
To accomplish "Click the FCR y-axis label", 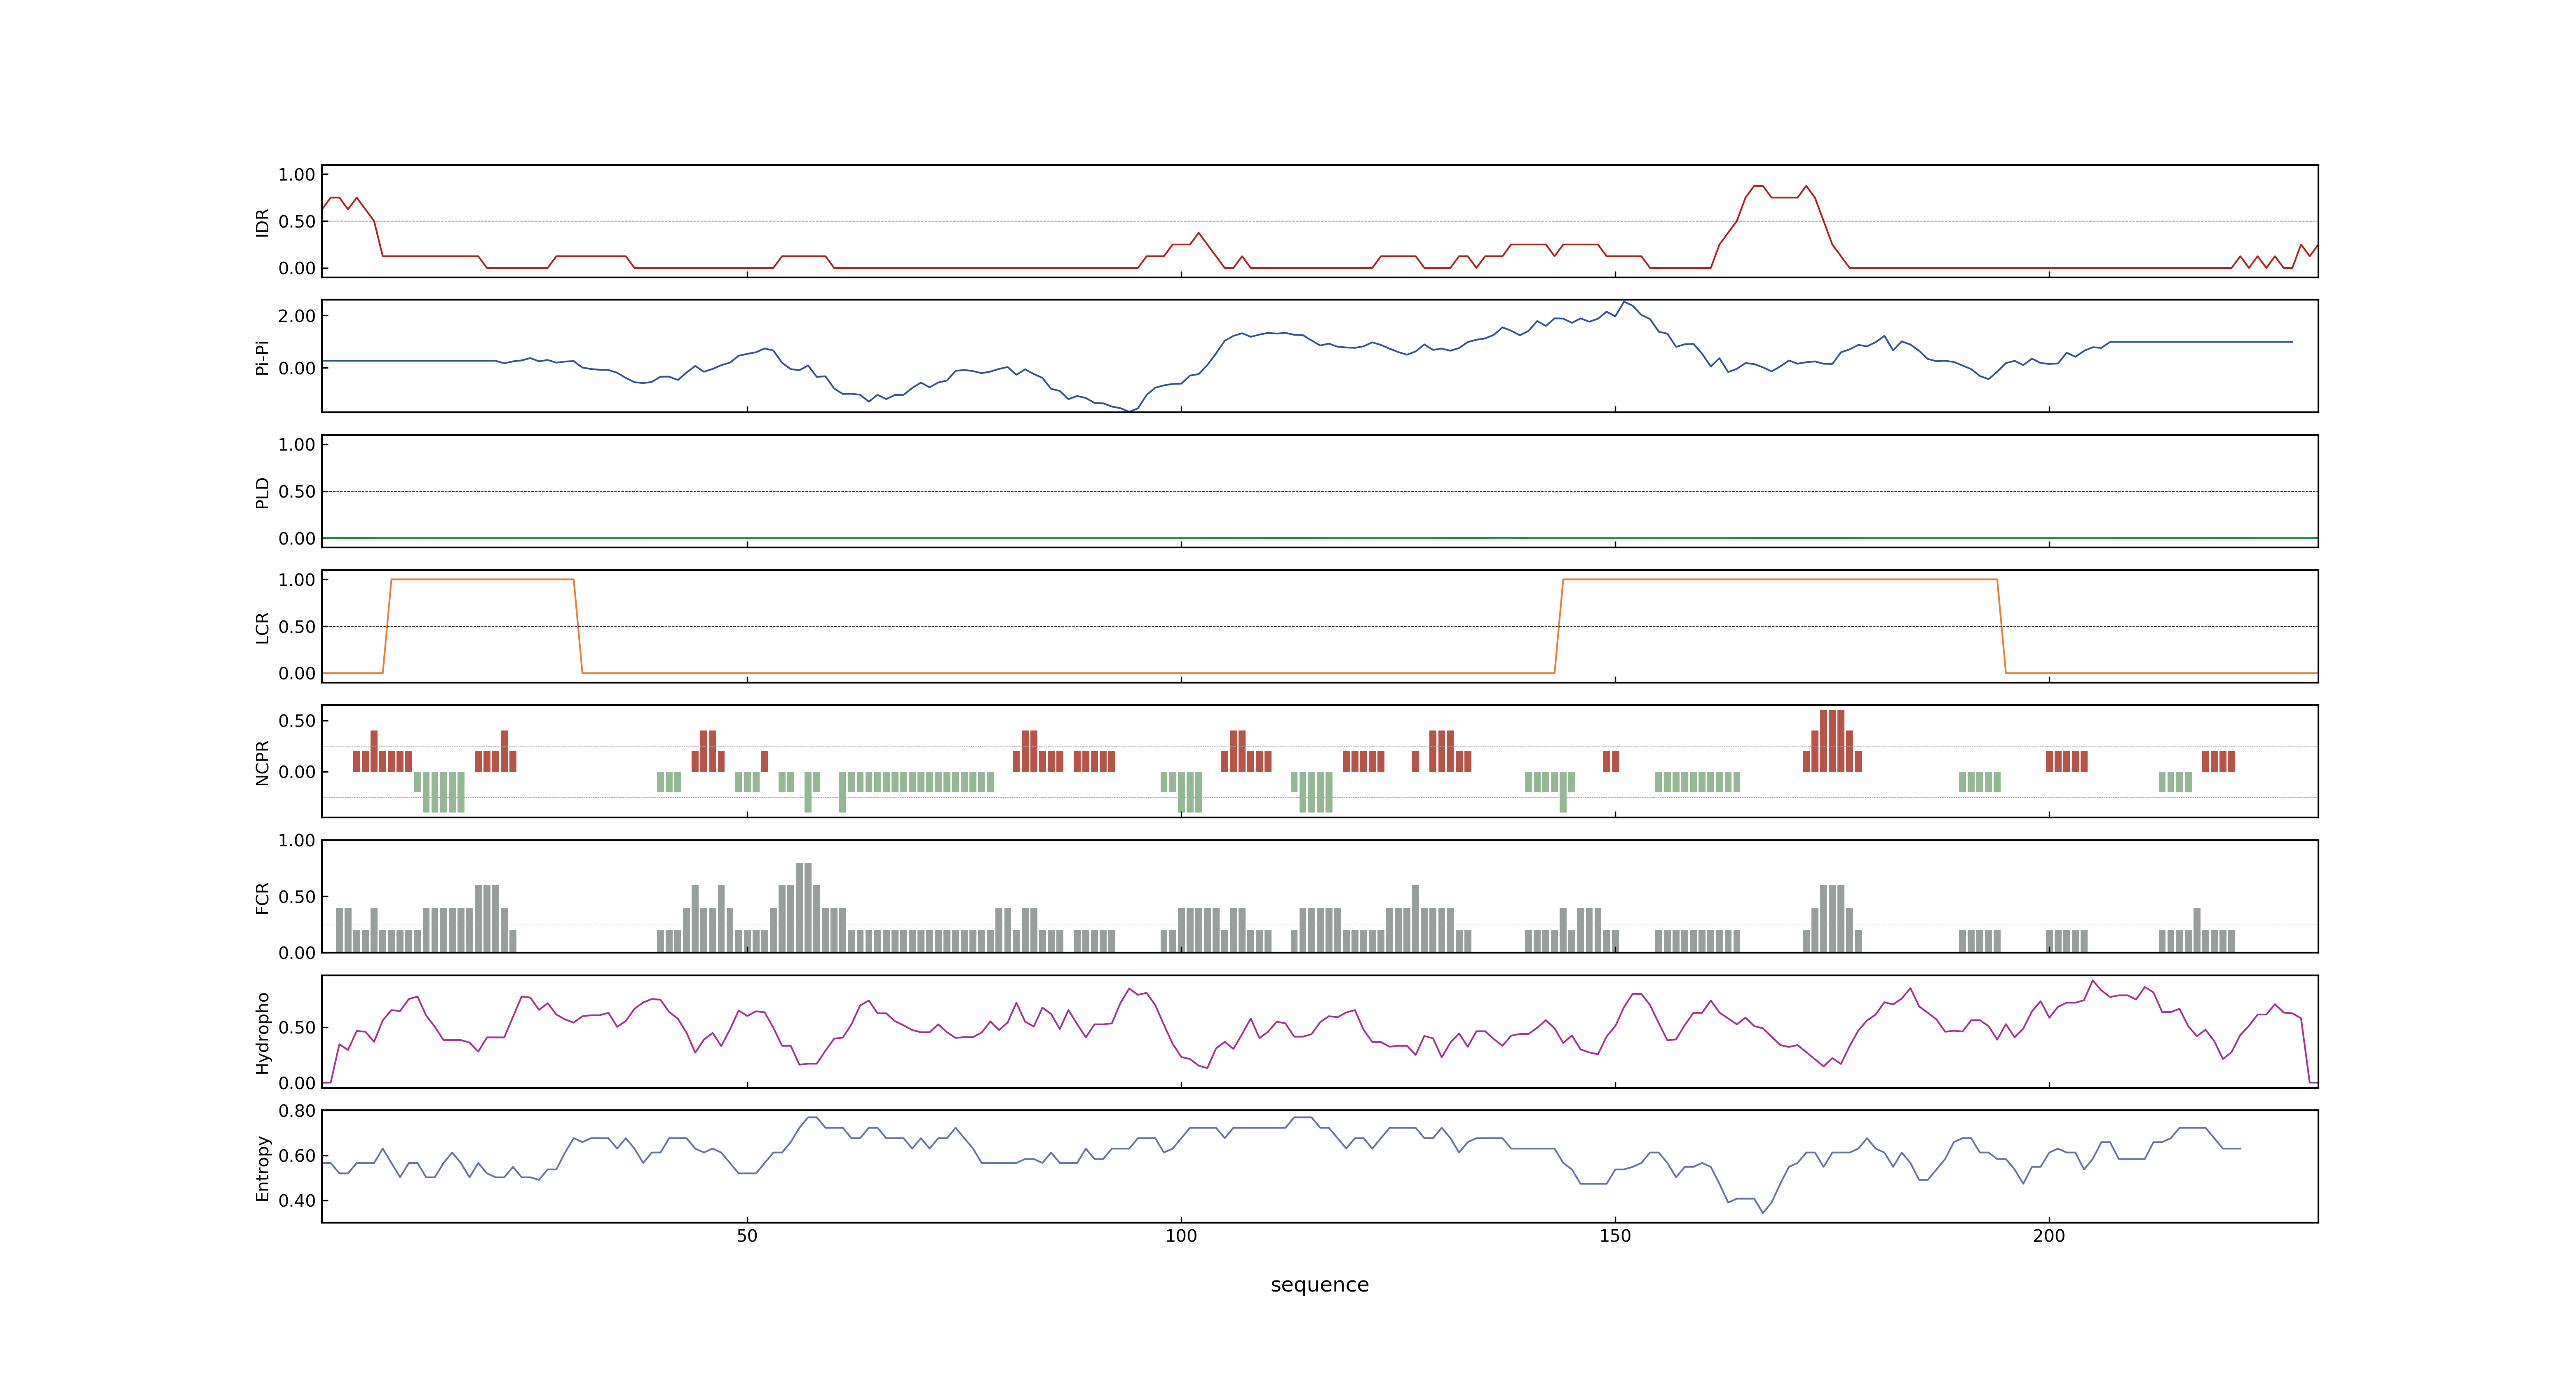I will click(263, 897).
